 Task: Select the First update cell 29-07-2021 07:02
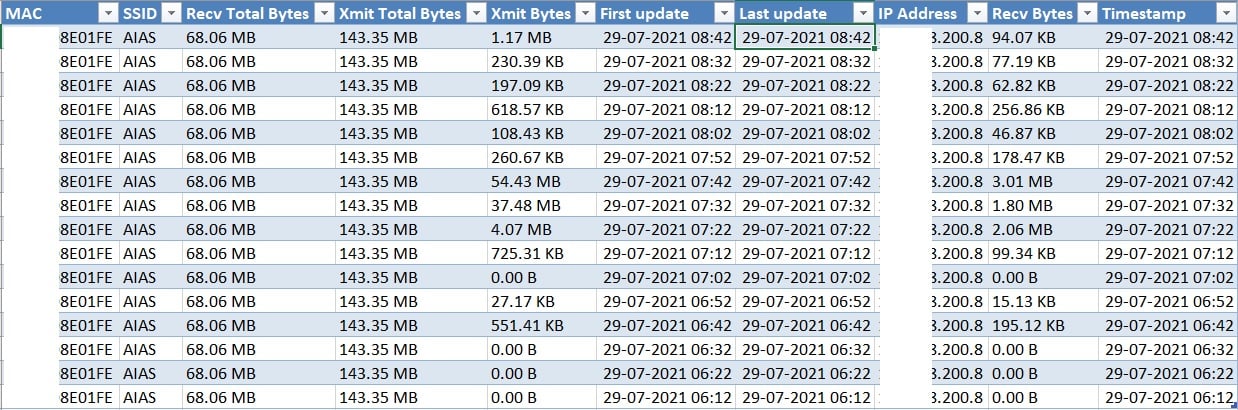click(666, 277)
